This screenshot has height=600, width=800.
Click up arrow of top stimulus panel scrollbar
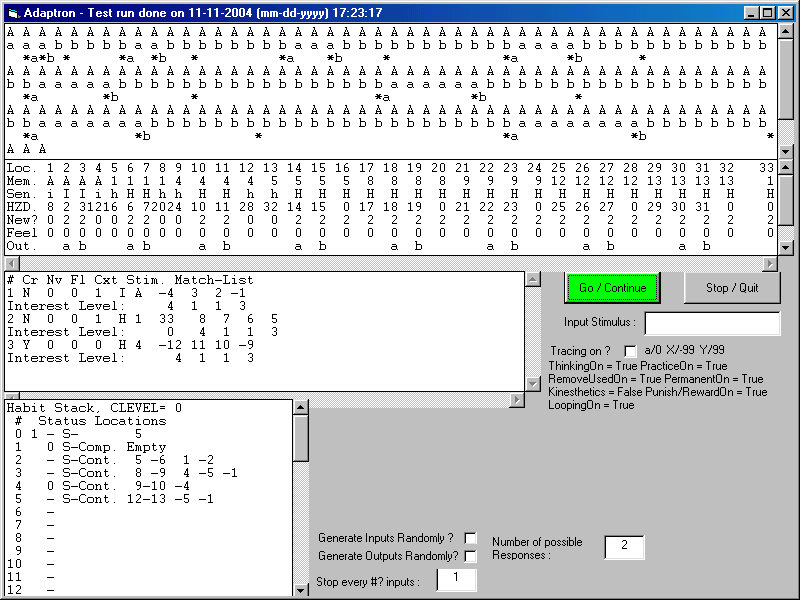[x=786, y=31]
